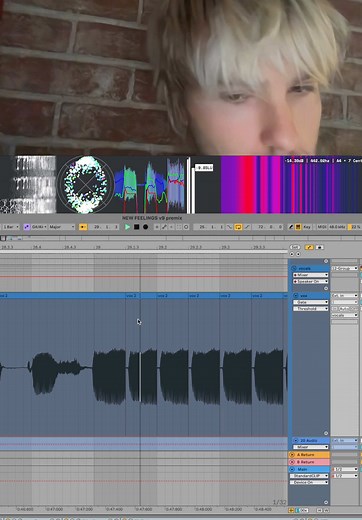Open the Speaker On control chooser

tap(310, 282)
